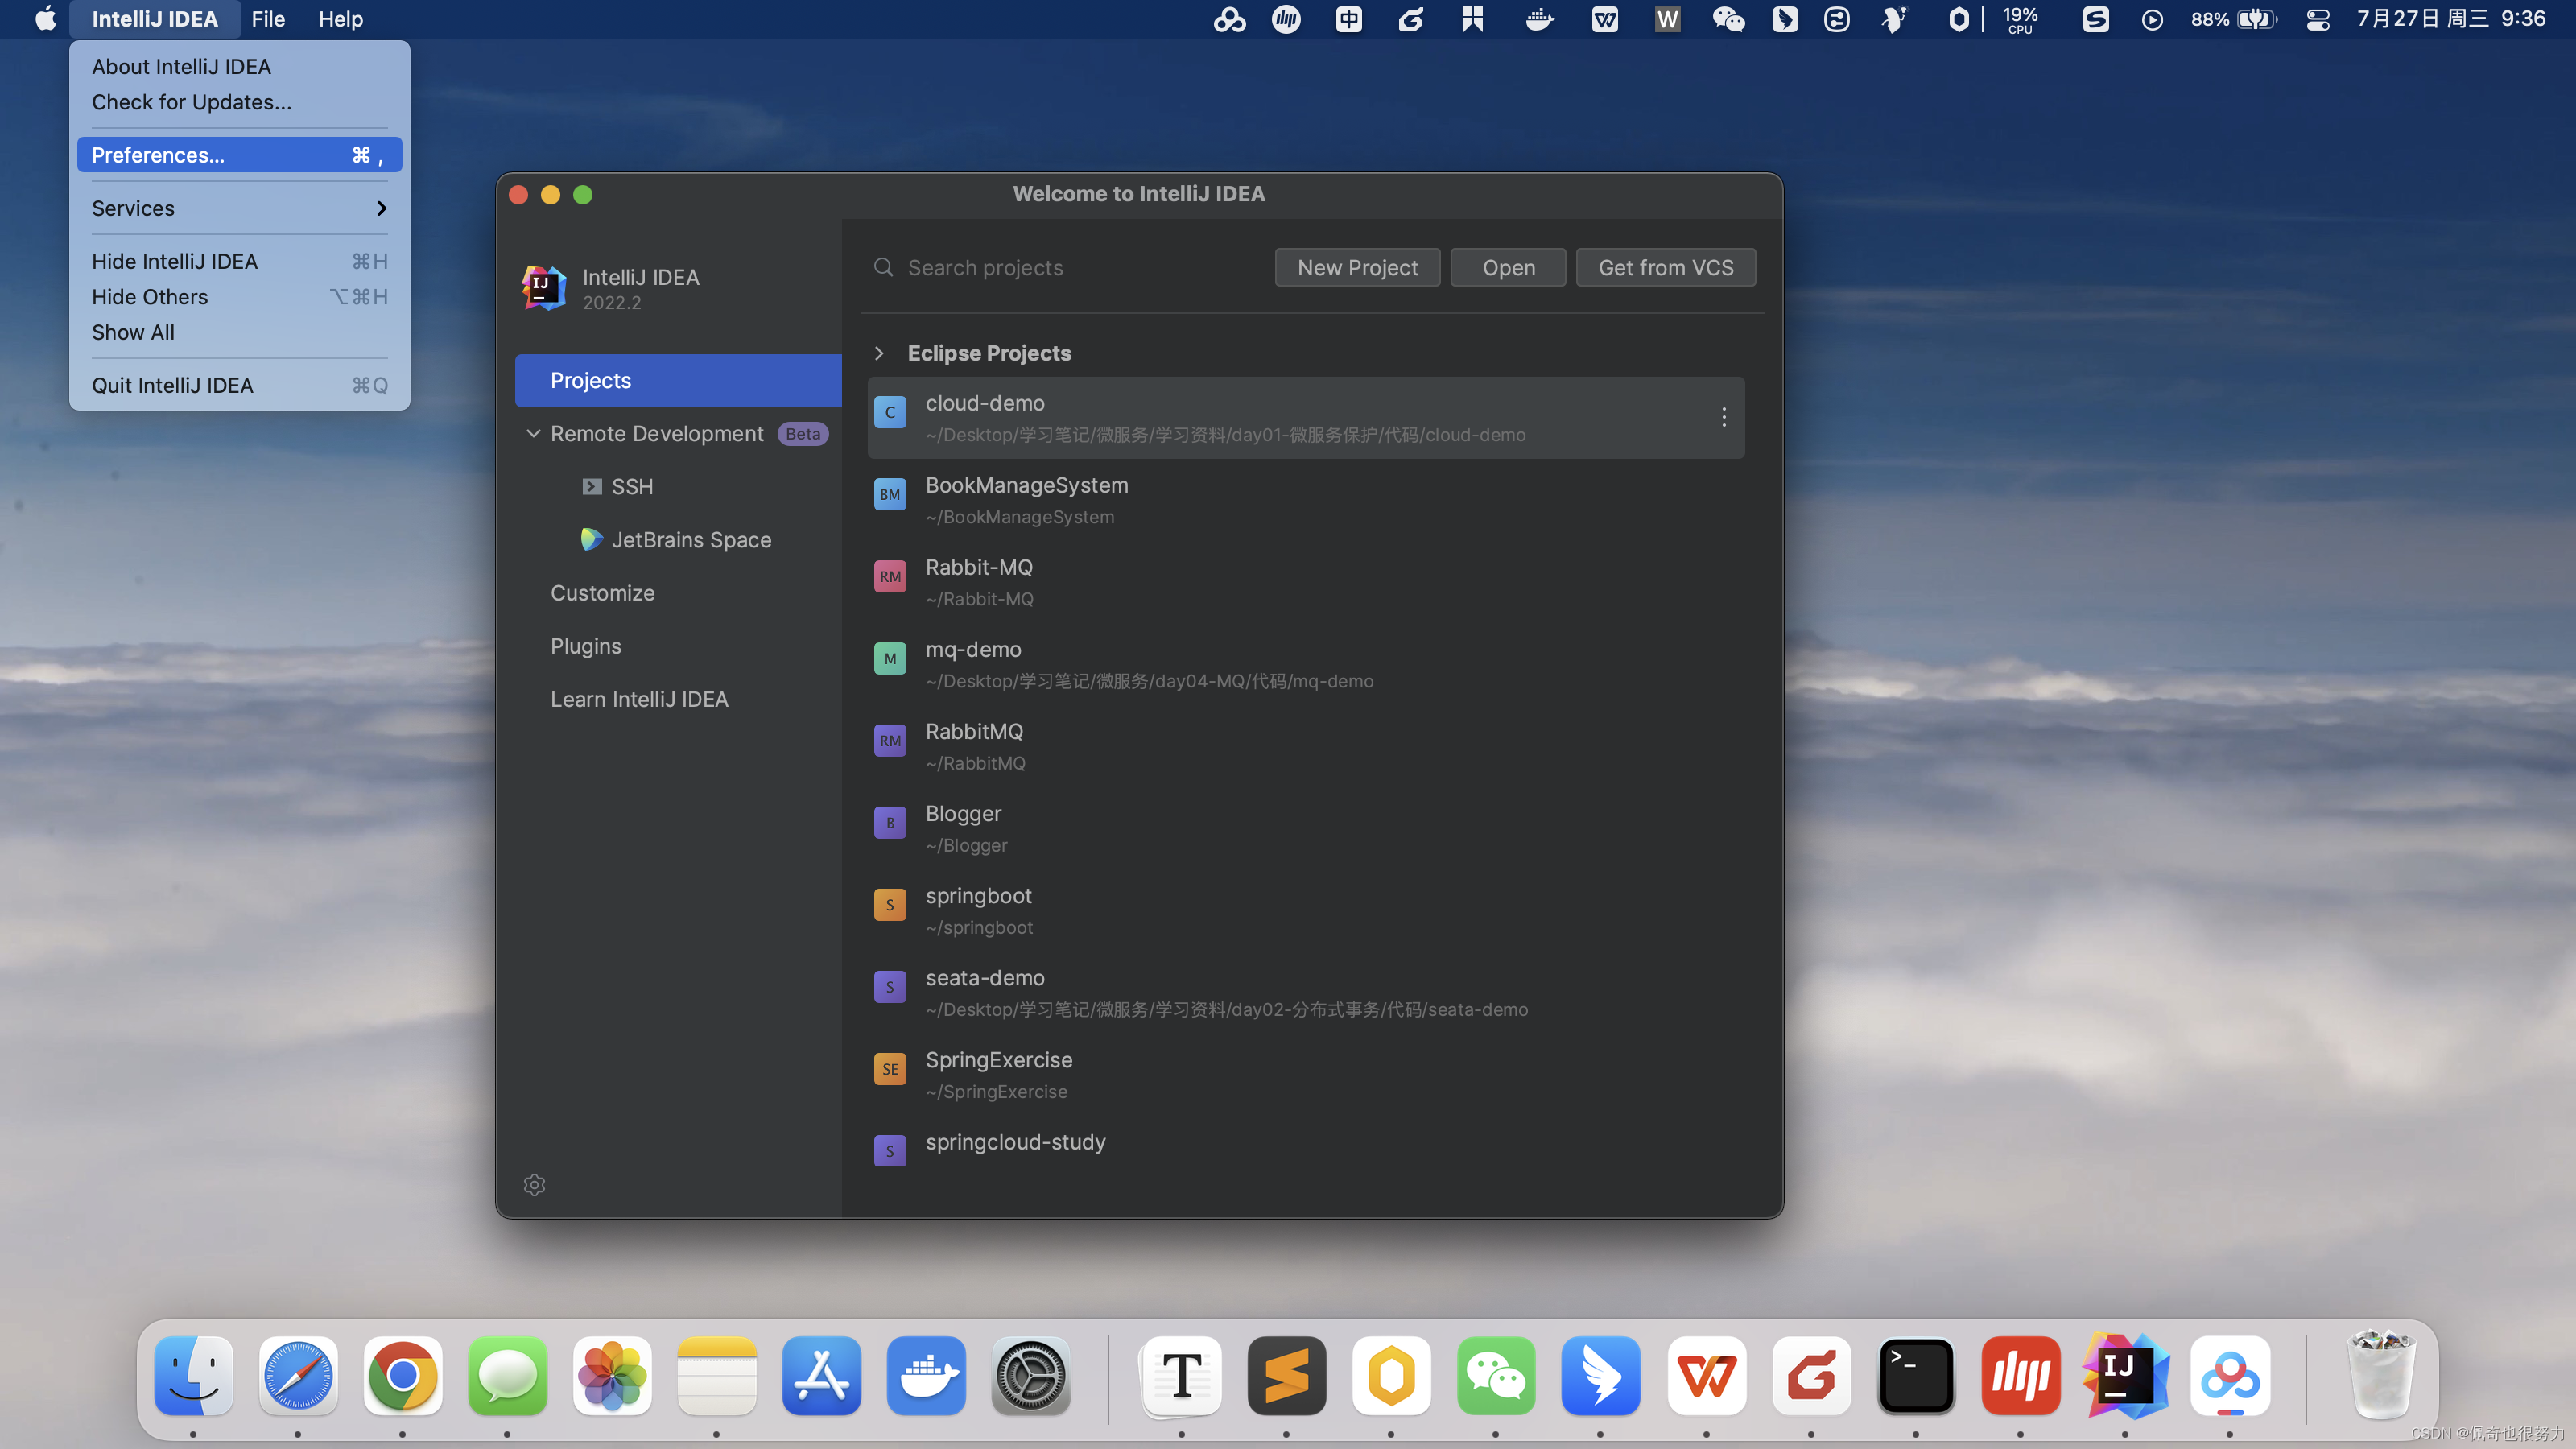The image size is (2576, 1449).
Task: Click the Docker whale menu bar icon
Action: click(x=1540, y=19)
